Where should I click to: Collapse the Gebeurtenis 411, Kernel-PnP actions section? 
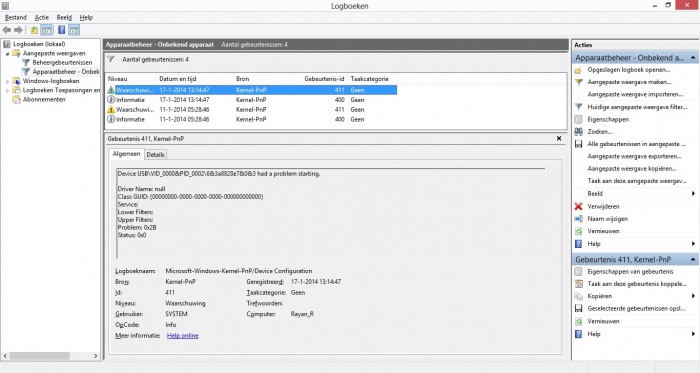(x=693, y=259)
